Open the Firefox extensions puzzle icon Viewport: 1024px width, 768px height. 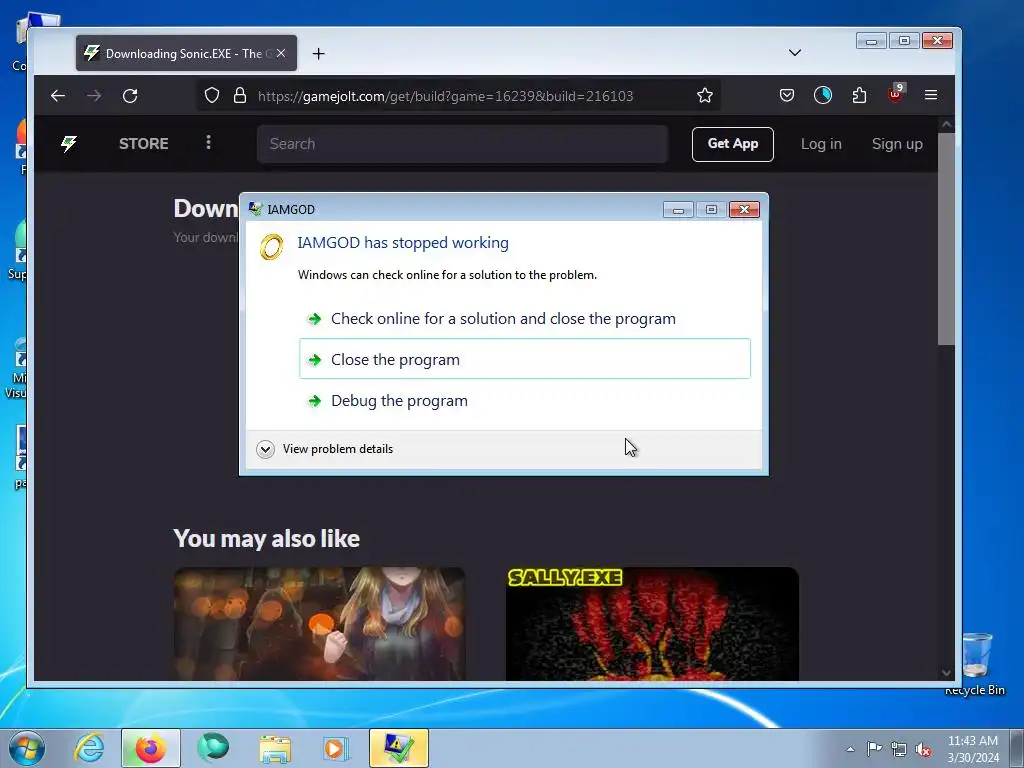coord(859,95)
